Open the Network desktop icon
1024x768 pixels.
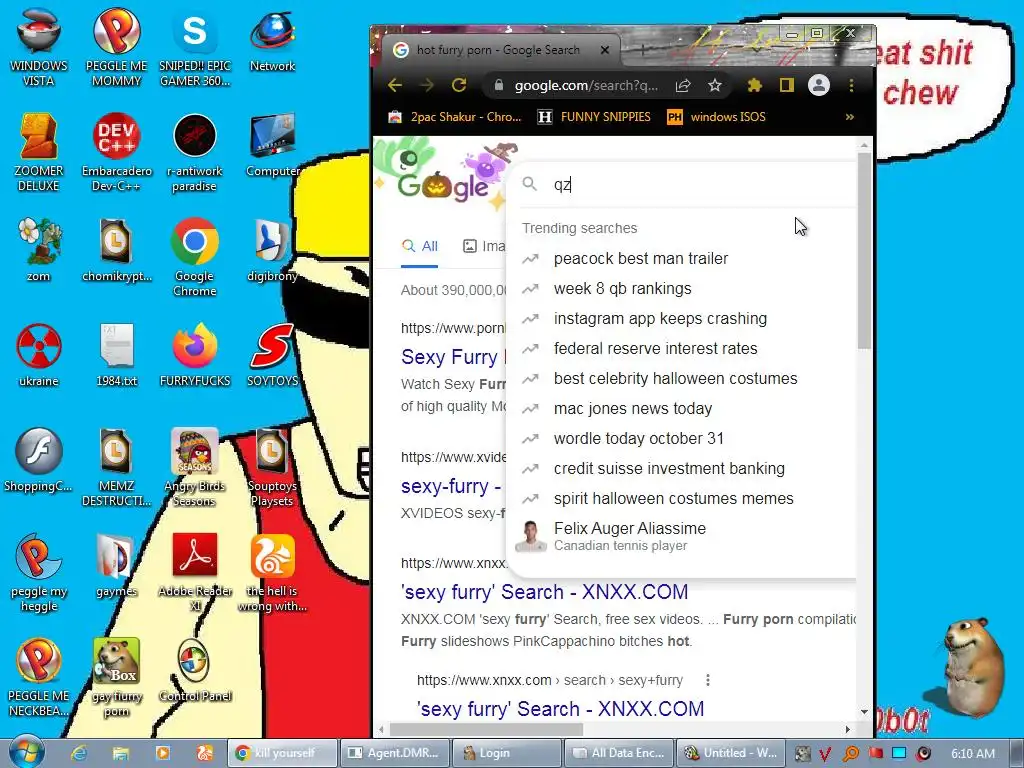coord(272,39)
